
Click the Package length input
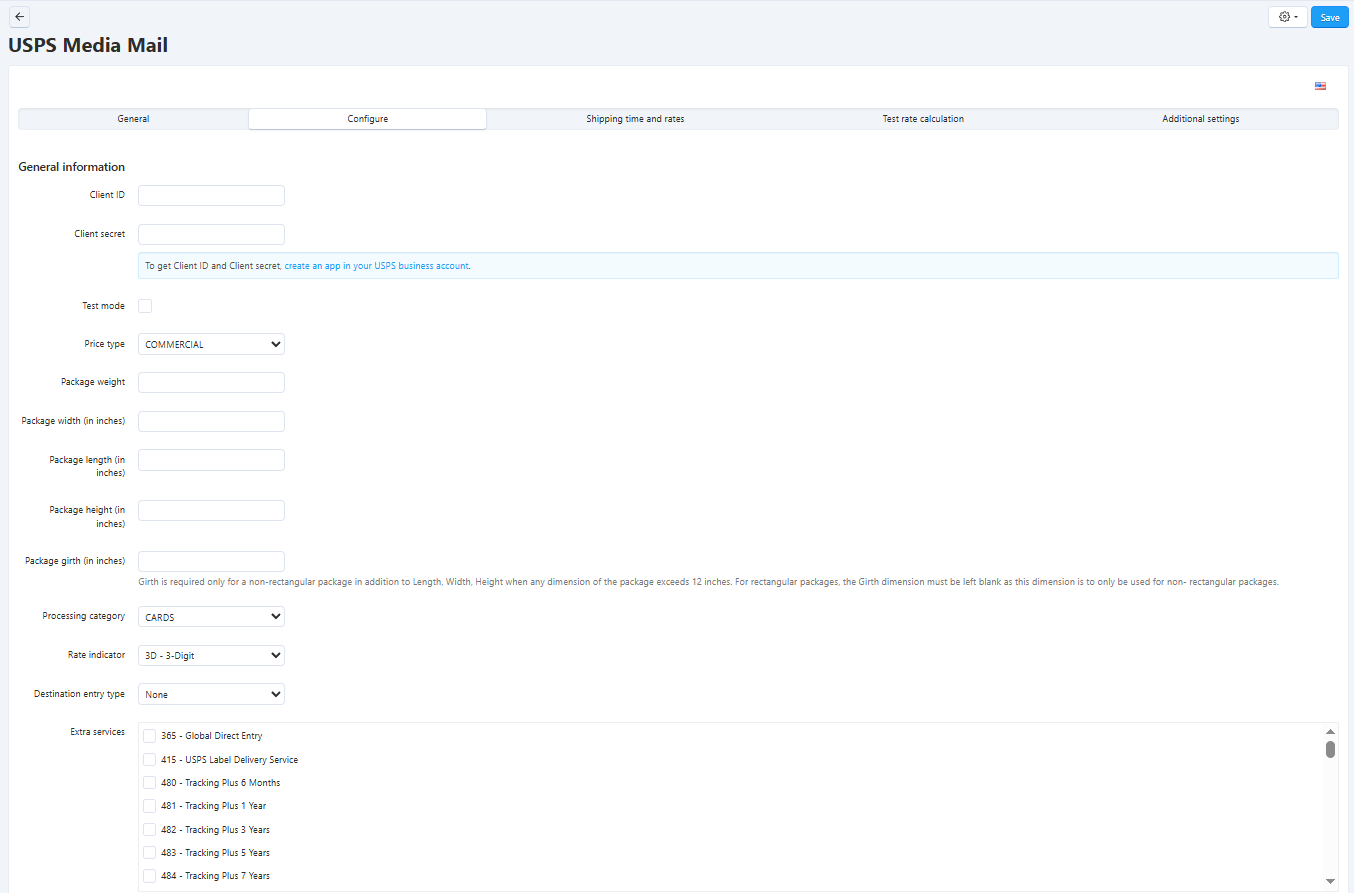211,460
